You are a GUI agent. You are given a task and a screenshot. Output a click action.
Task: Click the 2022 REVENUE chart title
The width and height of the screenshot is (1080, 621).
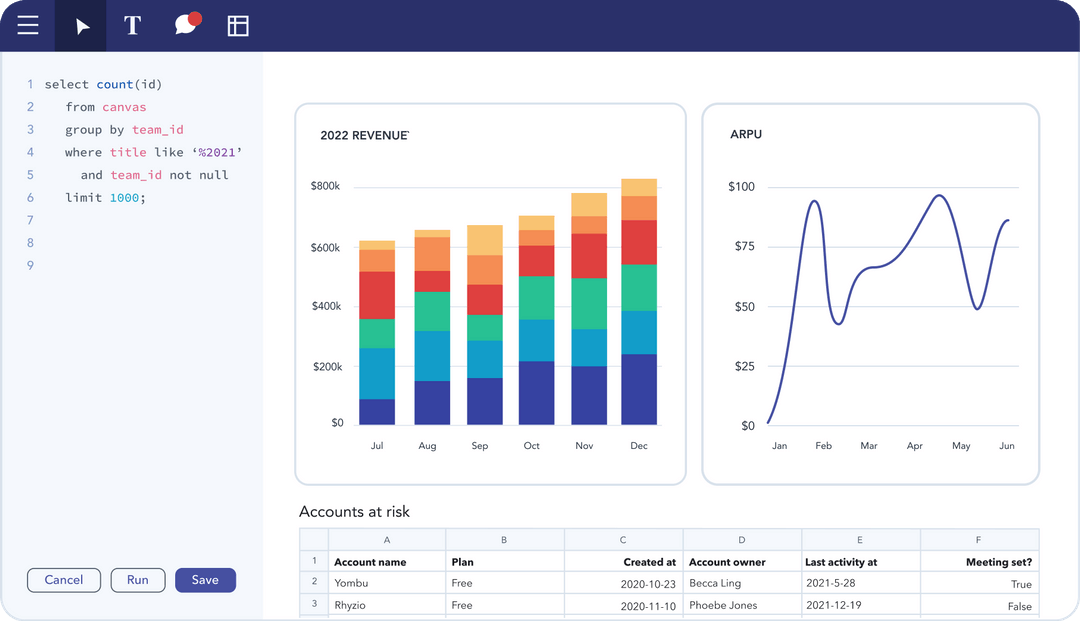pos(364,135)
